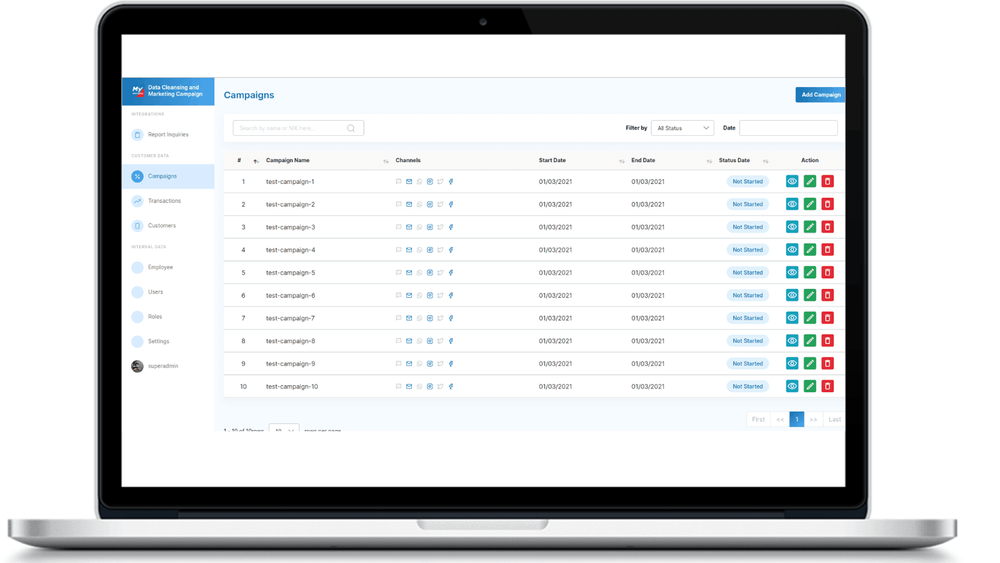Image resolution: width=1000 pixels, height=563 pixels.
Task: Edit test-campaign-10 with the pencil icon
Action: click(x=809, y=386)
